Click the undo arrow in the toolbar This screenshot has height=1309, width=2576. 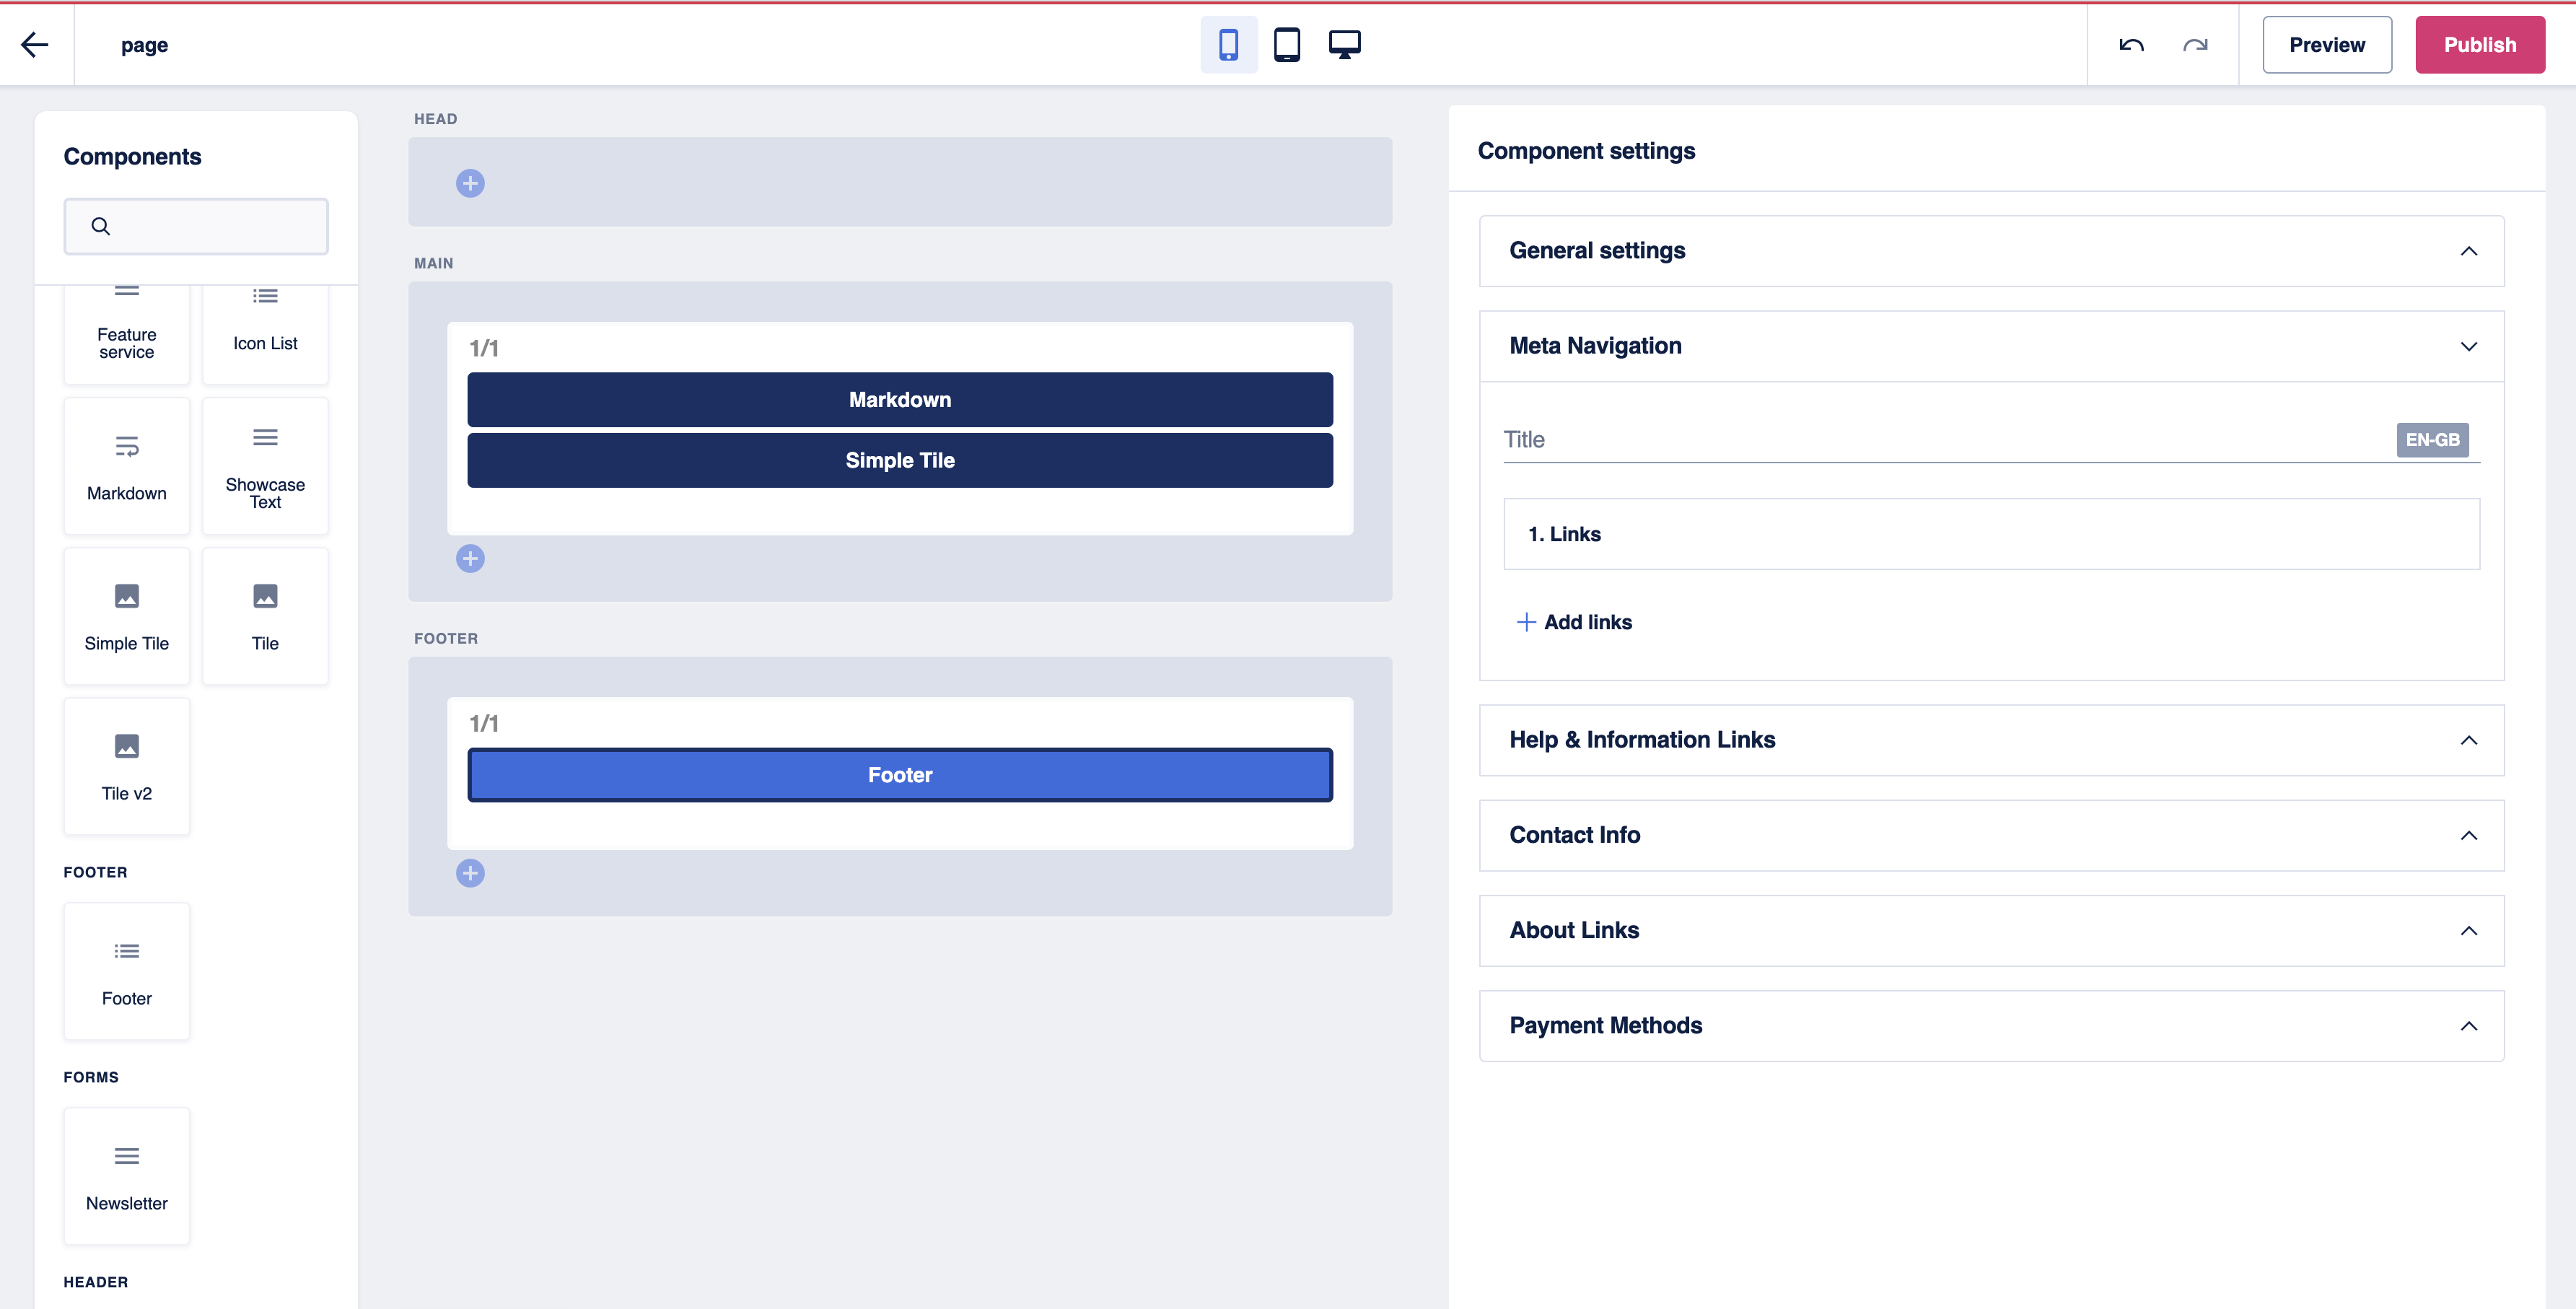point(2131,44)
